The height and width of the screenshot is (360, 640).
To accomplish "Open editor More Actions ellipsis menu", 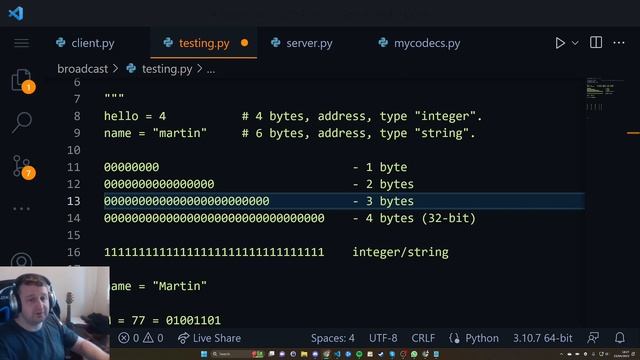I will [619, 43].
